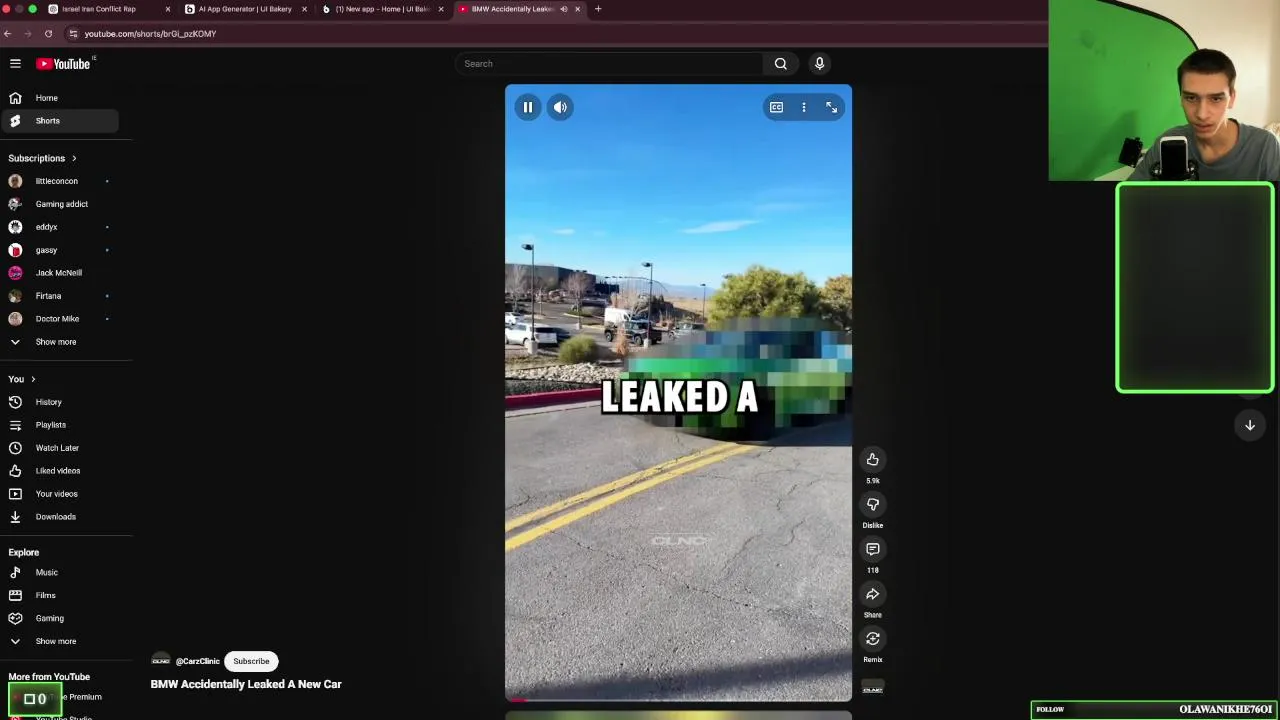Go to the next Short arrow

pos(1249,425)
